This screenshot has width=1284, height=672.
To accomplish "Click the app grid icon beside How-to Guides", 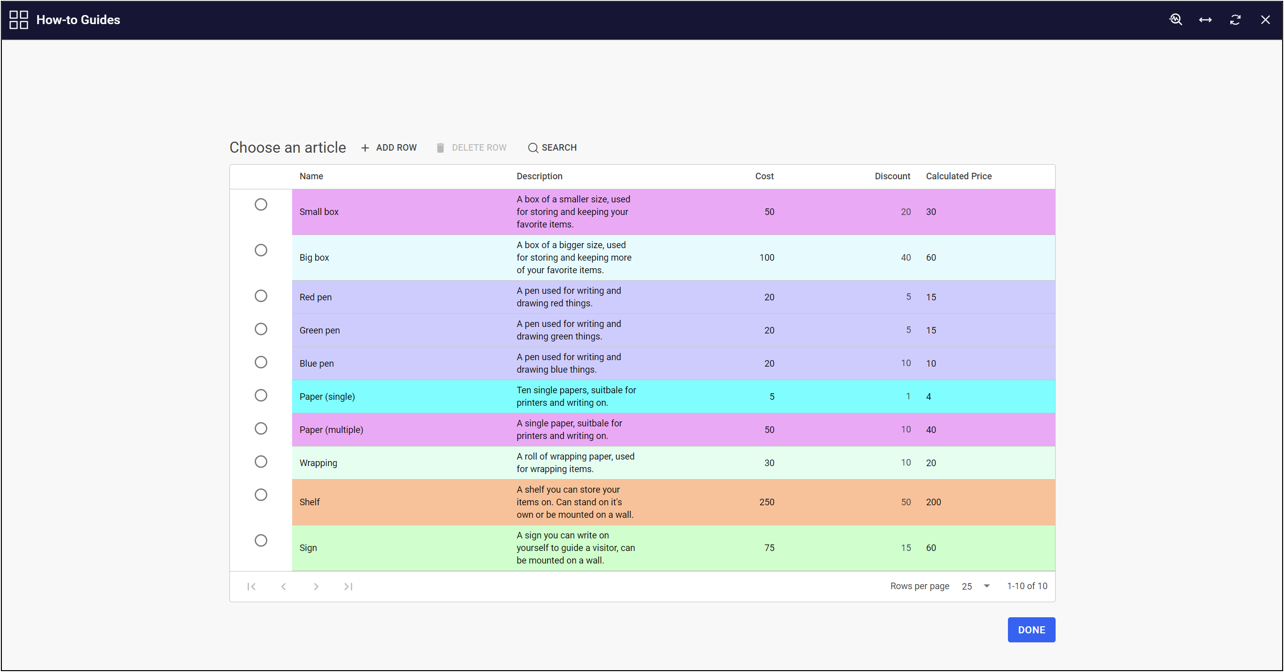I will coord(19,20).
